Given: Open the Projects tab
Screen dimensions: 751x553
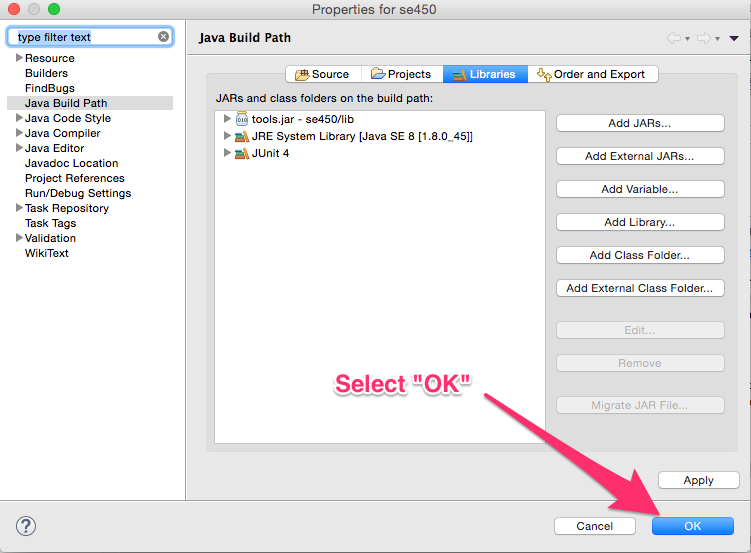Looking at the screenshot, I should click(x=401, y=74).
